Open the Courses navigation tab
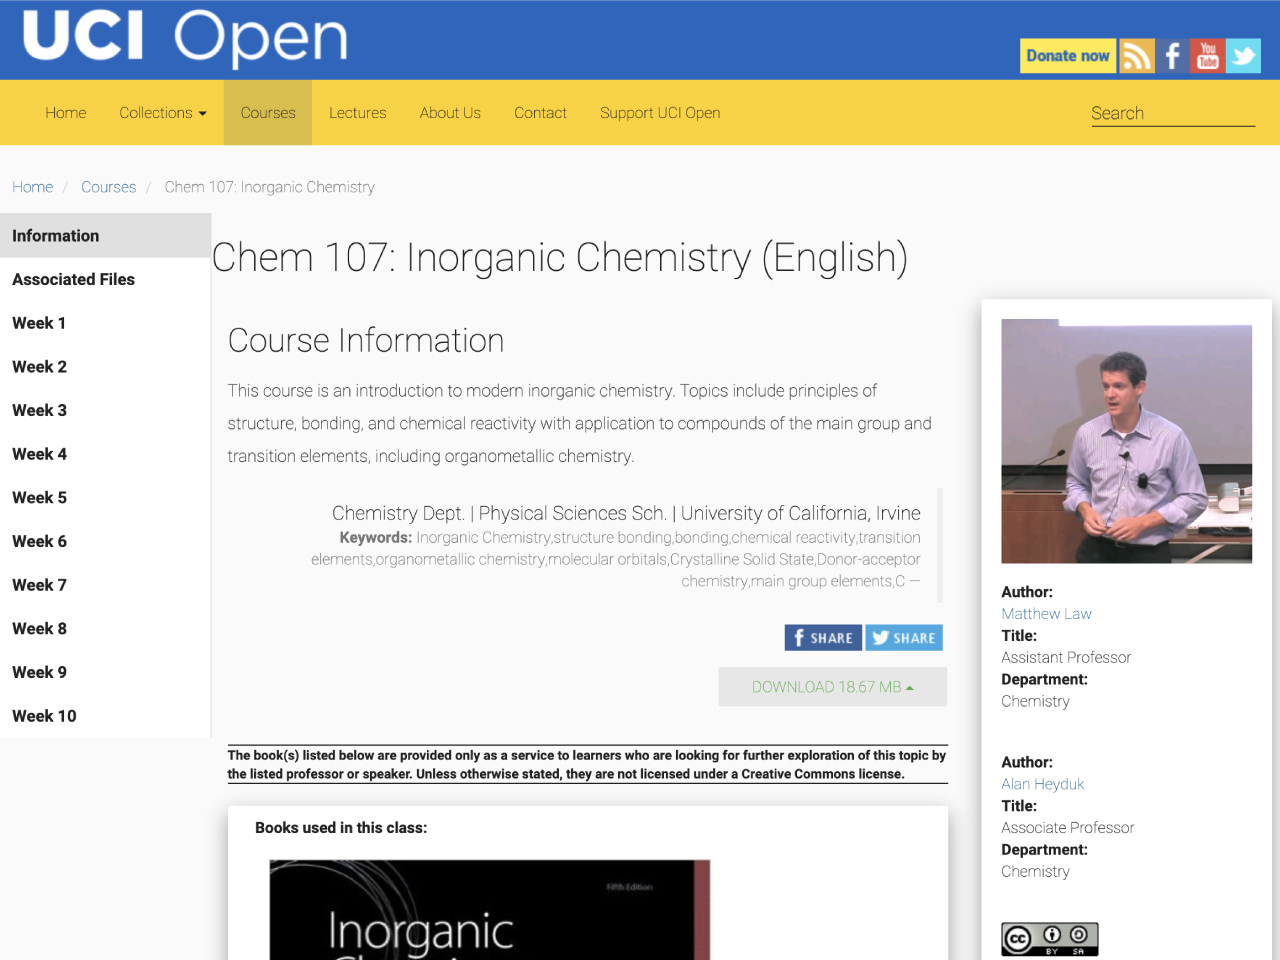Screen dimensions: 1280x960 point(268,113)
